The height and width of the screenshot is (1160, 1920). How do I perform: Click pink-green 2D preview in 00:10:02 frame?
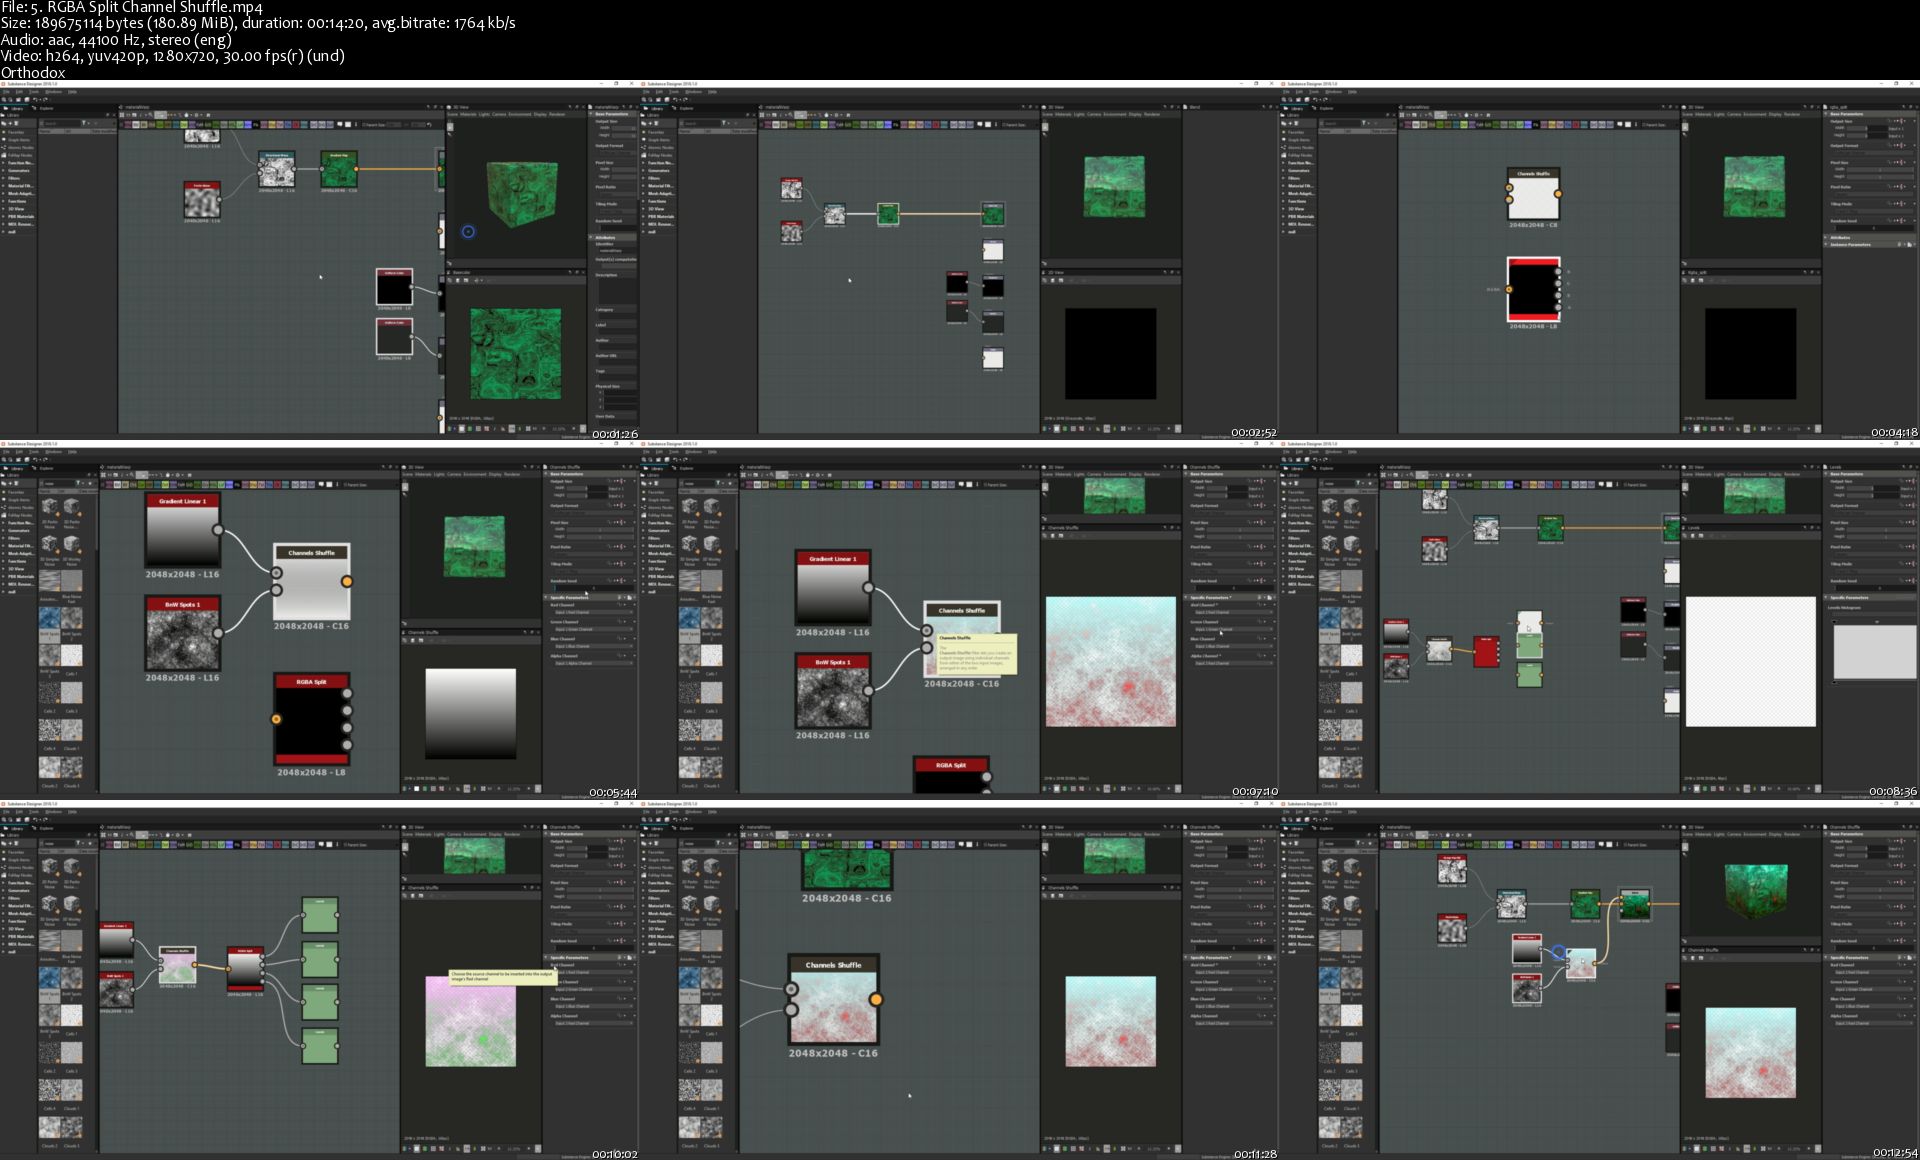tap(470, 1021)
